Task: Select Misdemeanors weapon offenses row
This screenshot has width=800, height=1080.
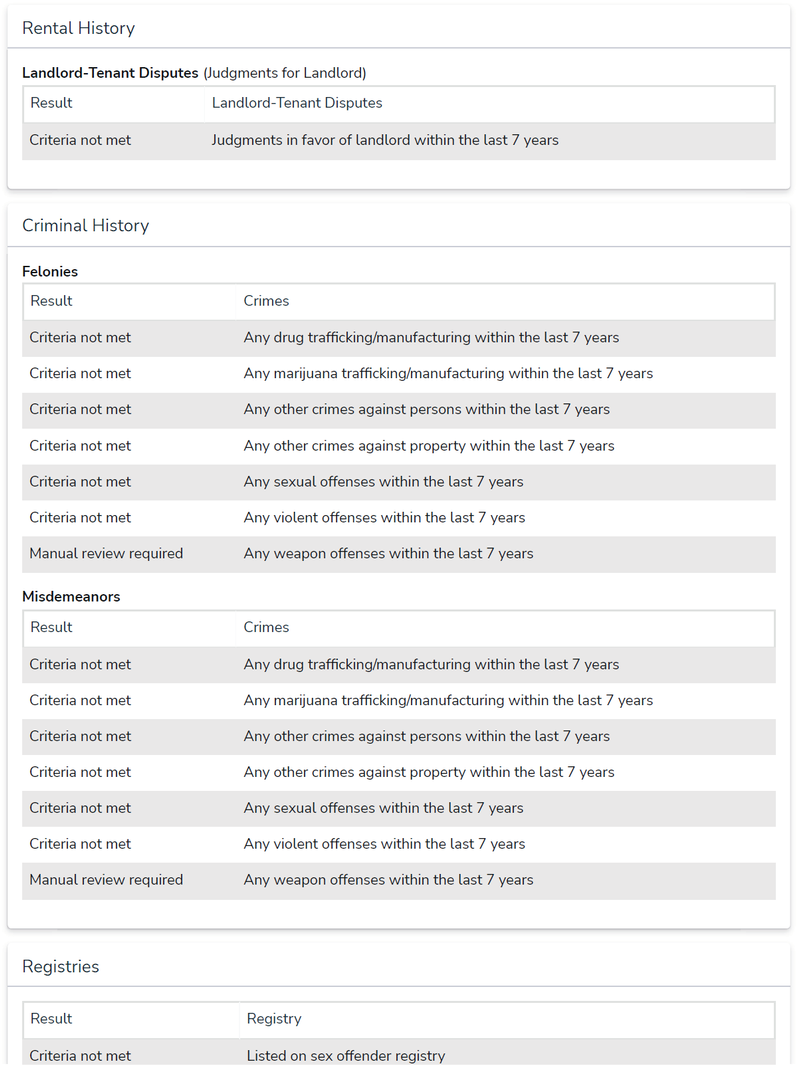Action: click(x=399, y=880)
